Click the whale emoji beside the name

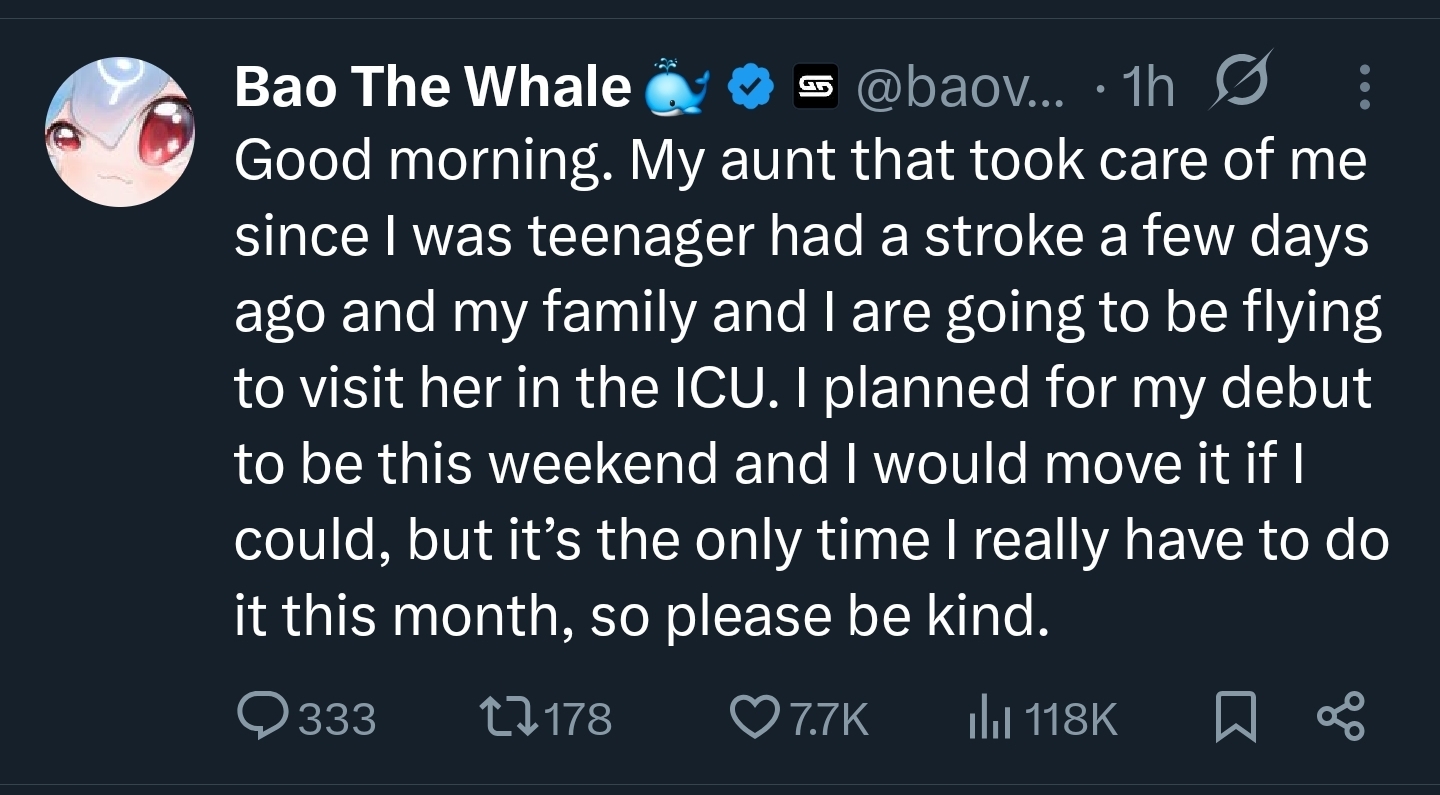click(678, 88)
